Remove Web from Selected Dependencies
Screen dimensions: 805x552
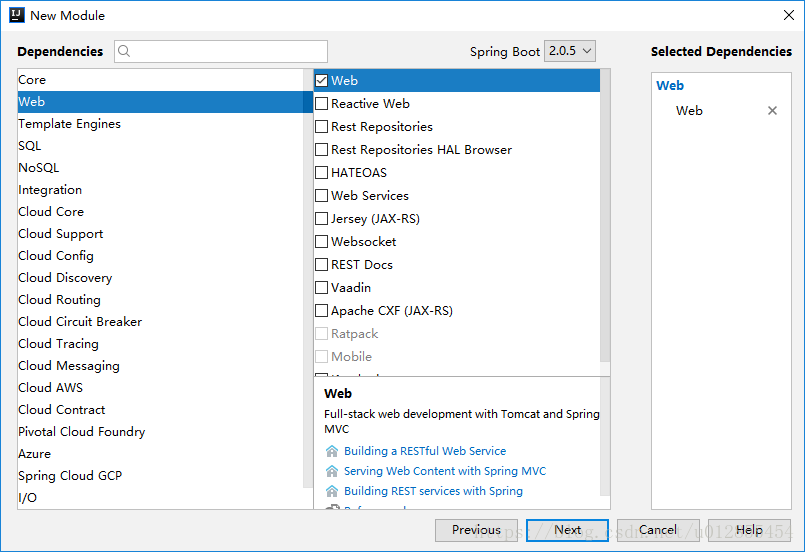[x=772, y=110]
